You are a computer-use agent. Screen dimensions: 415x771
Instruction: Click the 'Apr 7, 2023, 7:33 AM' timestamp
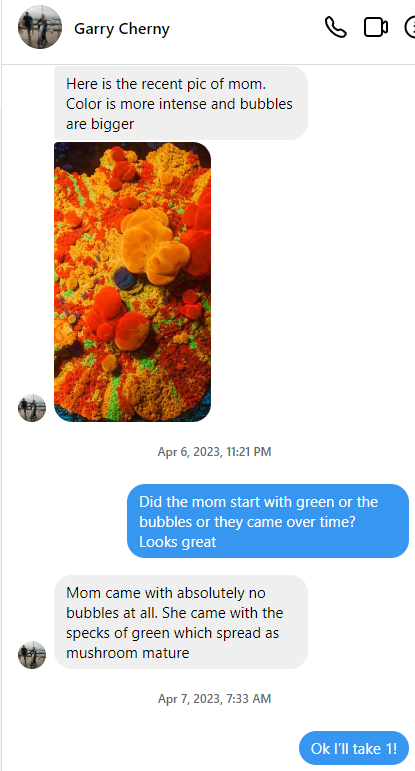click(214, 698)
